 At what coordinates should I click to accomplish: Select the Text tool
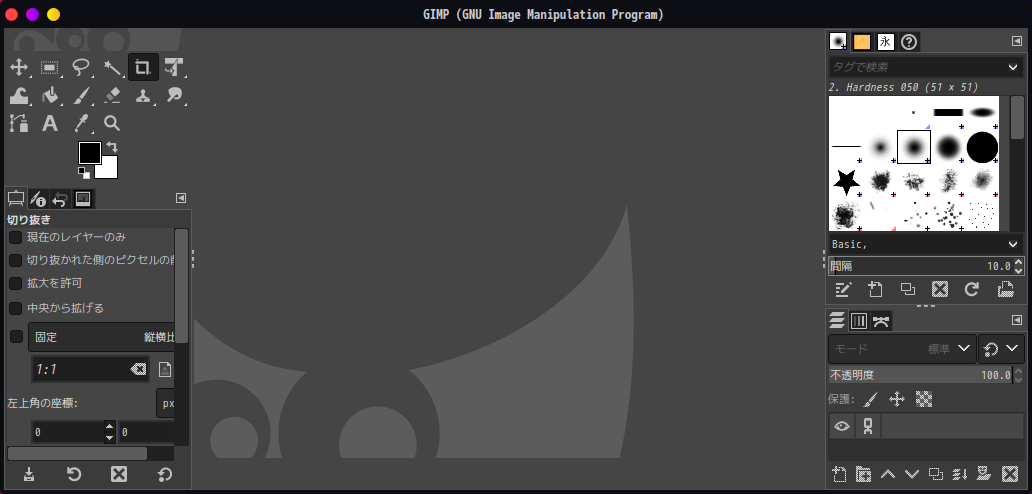50,123
